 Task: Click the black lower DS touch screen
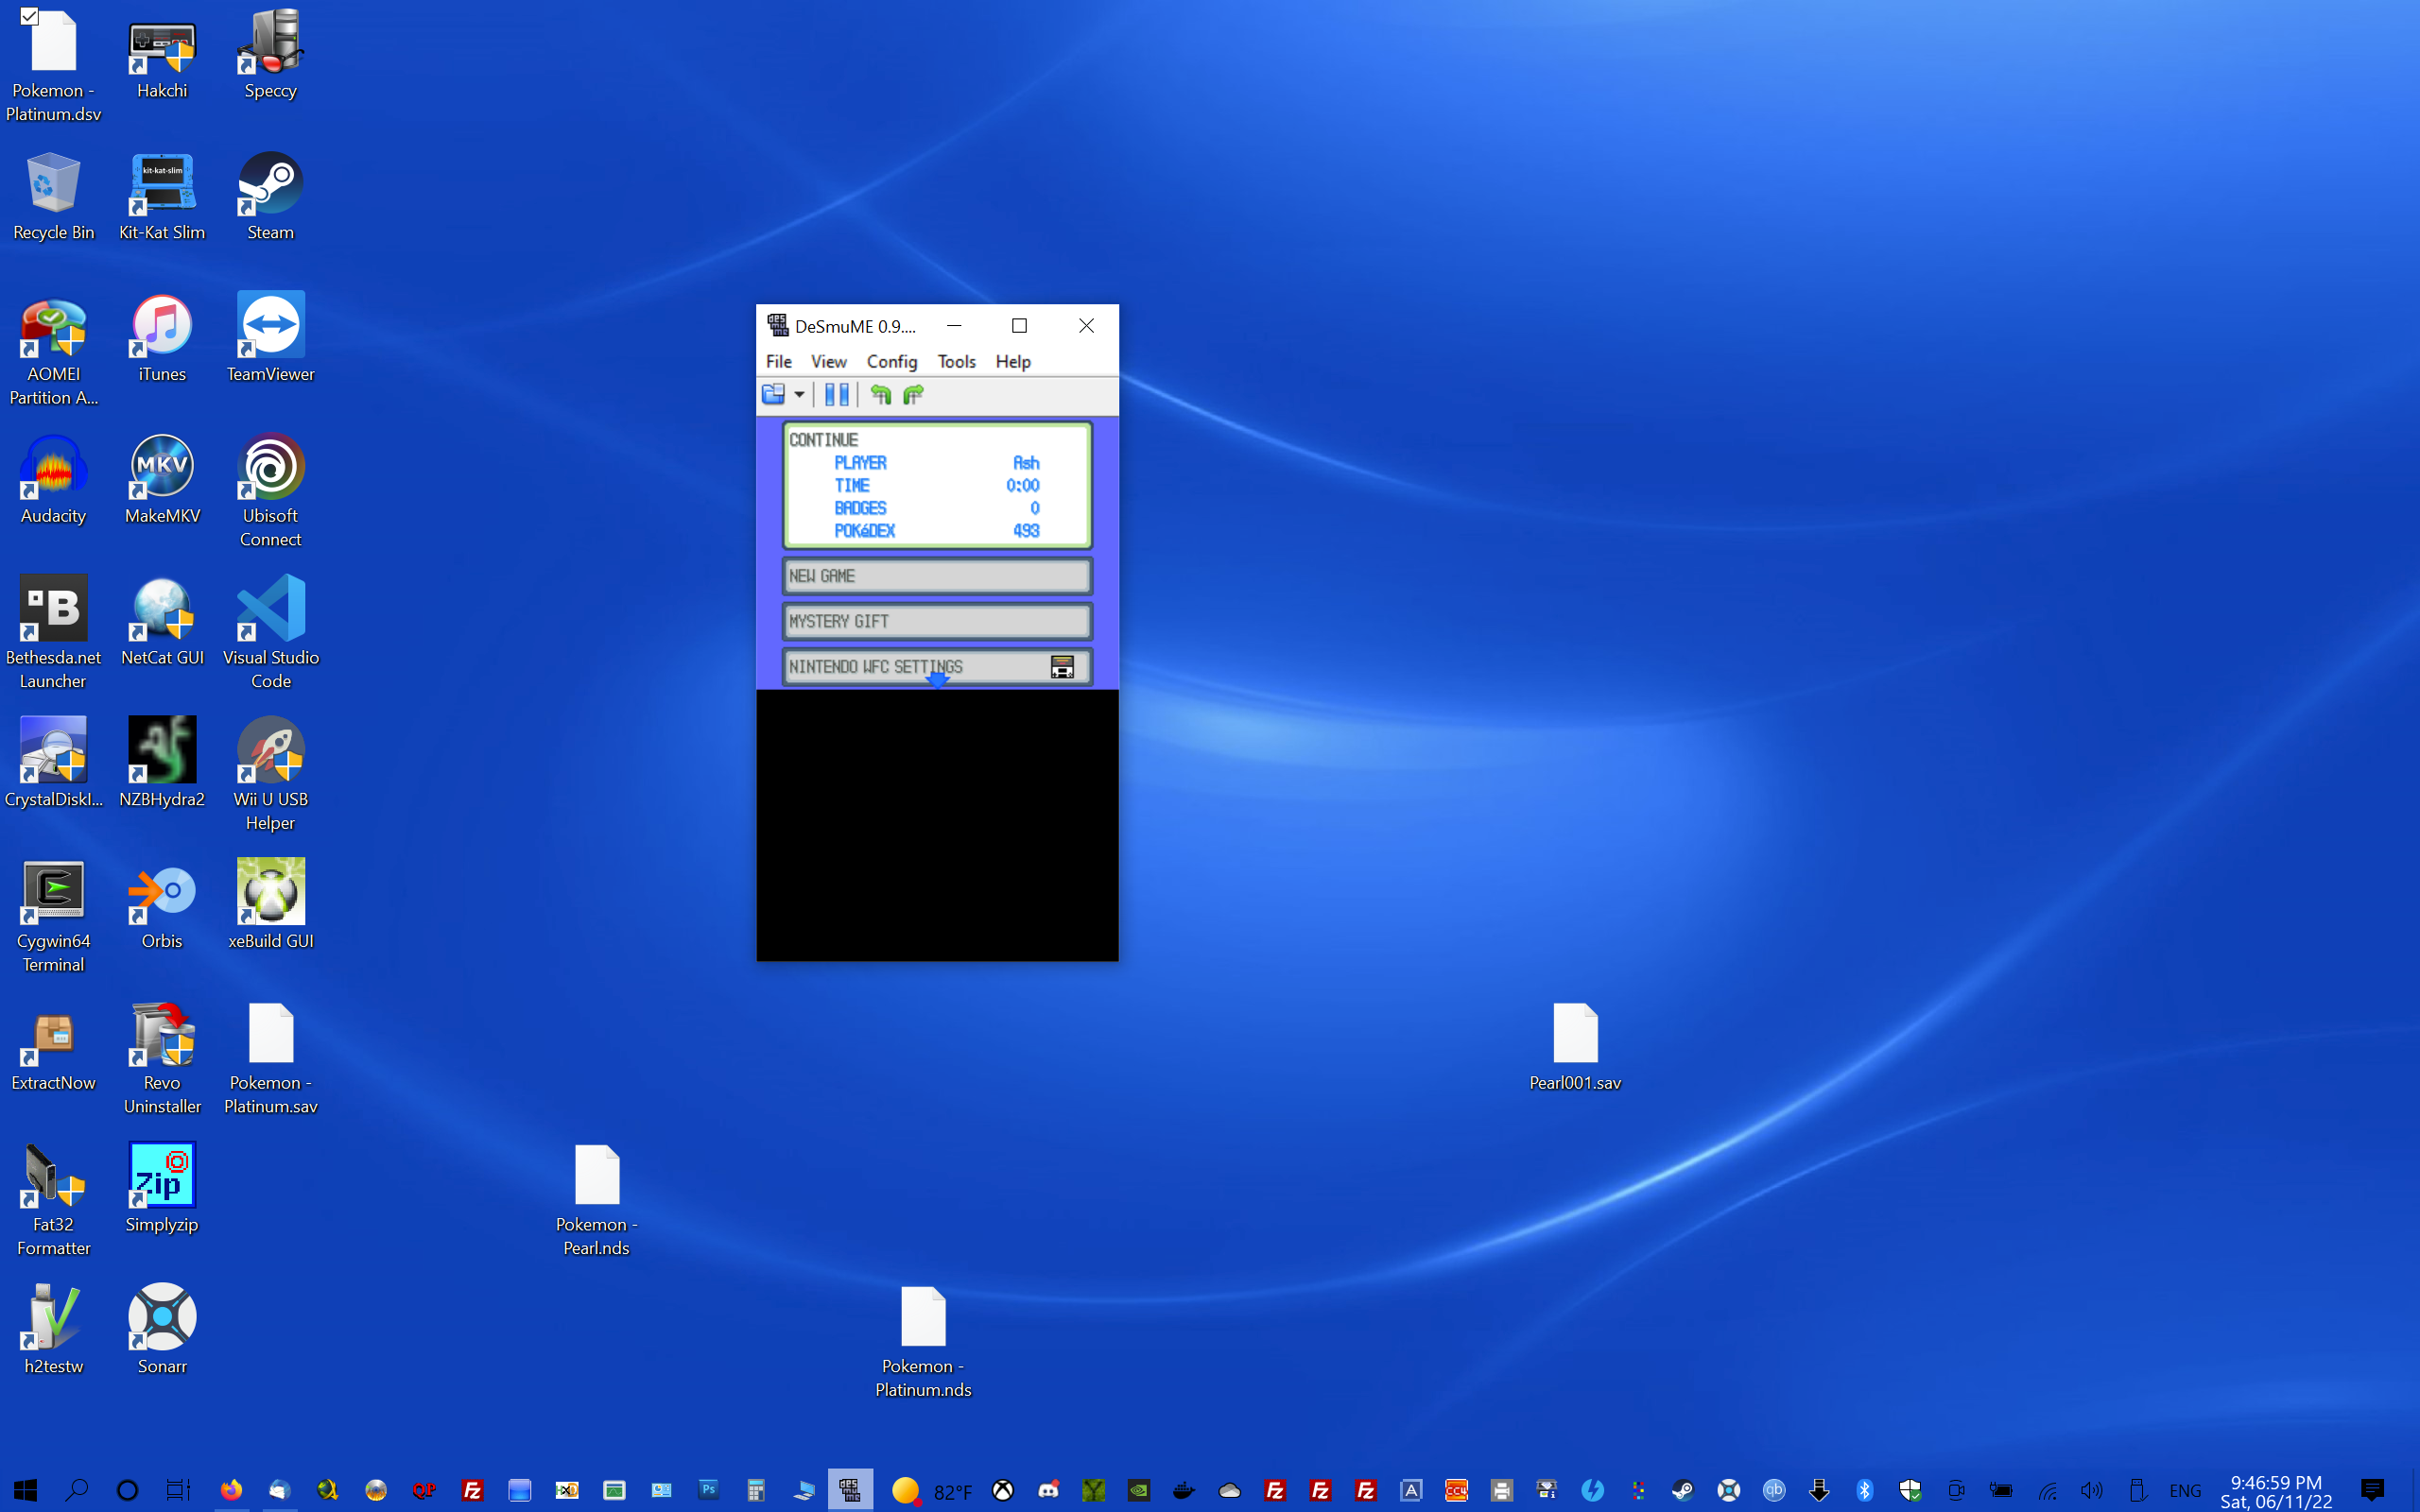[937, 825]
